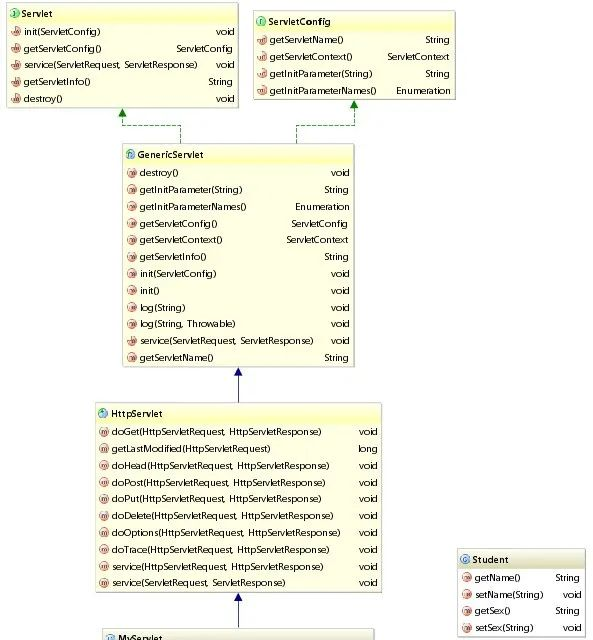Click icon beside ServletConfig getServletName()

(x=262, y=40)
